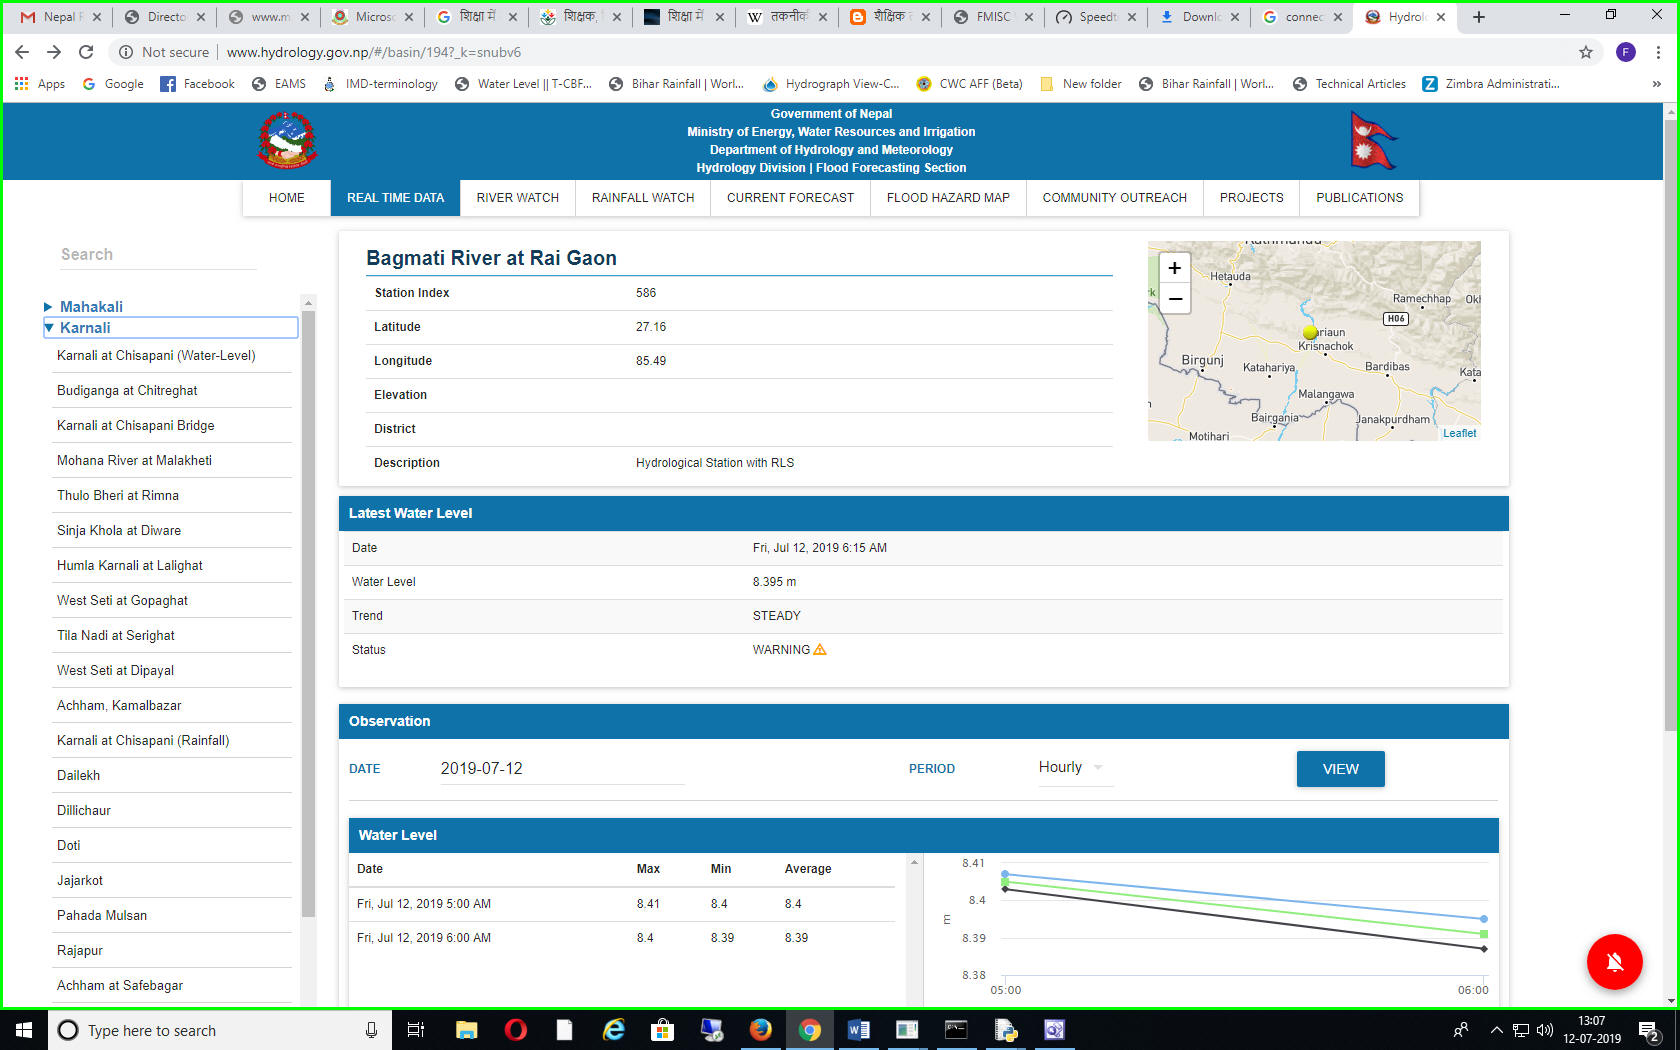Image resolution: width=1680 pixels, height=1050 pixels.
Task: Open Leaflet attribution link
Action: pos(1459,433)
